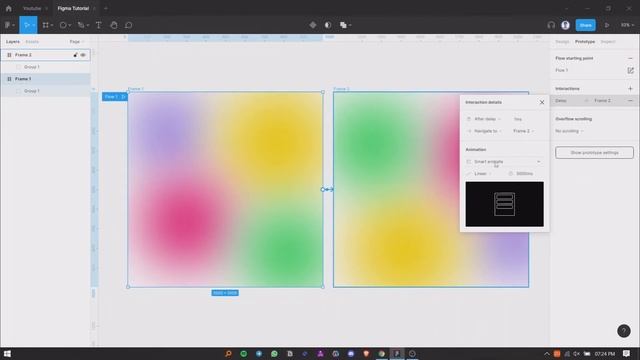
Task: Switch to the Assets tab
Action: [32, 42]
